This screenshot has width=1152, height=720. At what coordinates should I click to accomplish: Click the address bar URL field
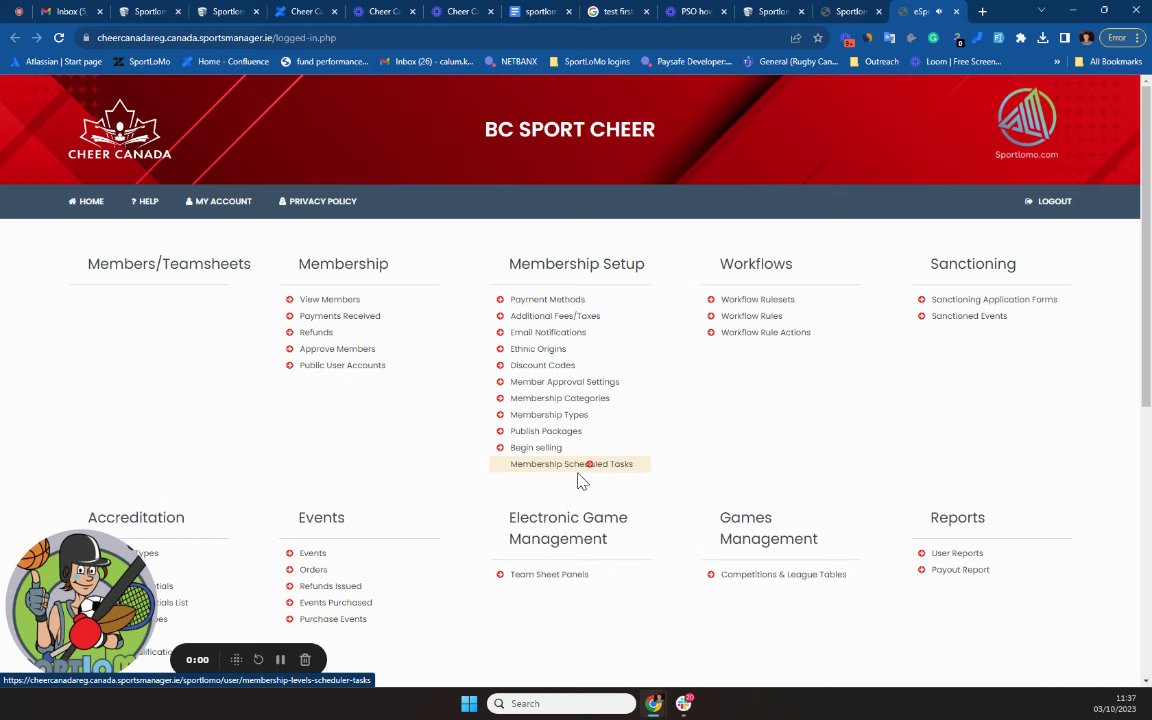[x=433, y=37]
